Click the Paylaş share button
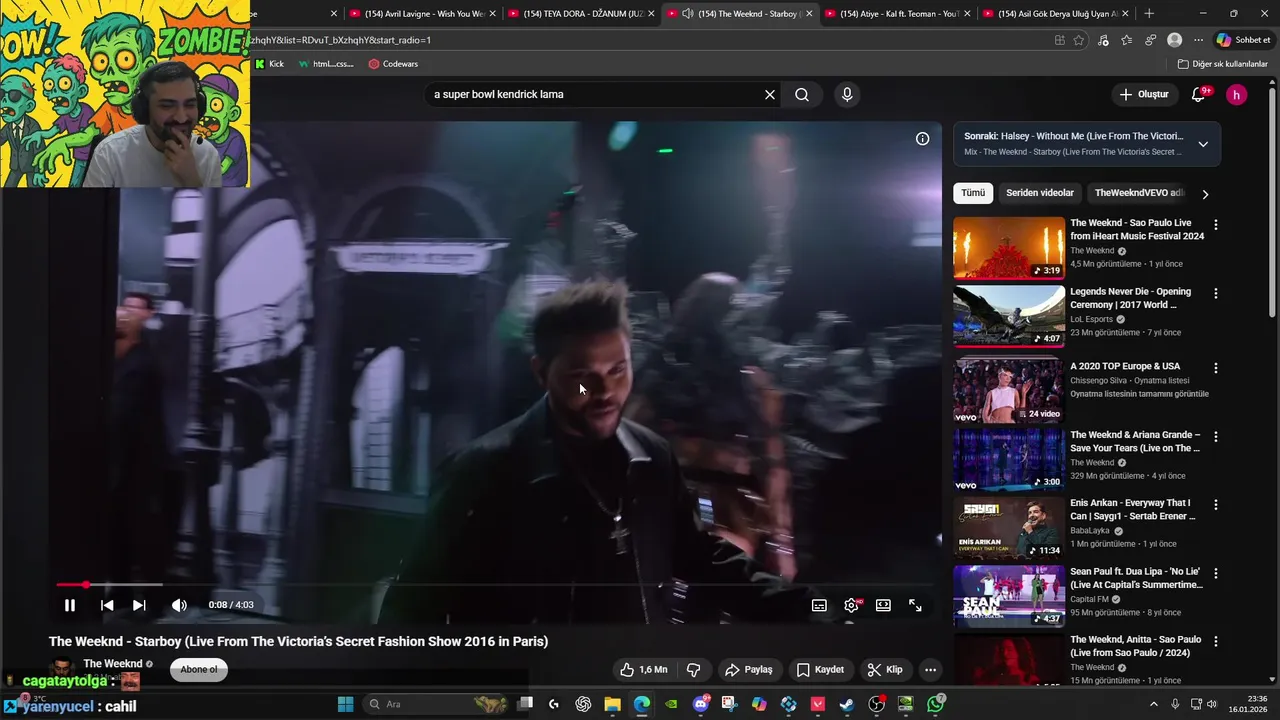 (749, 670)
